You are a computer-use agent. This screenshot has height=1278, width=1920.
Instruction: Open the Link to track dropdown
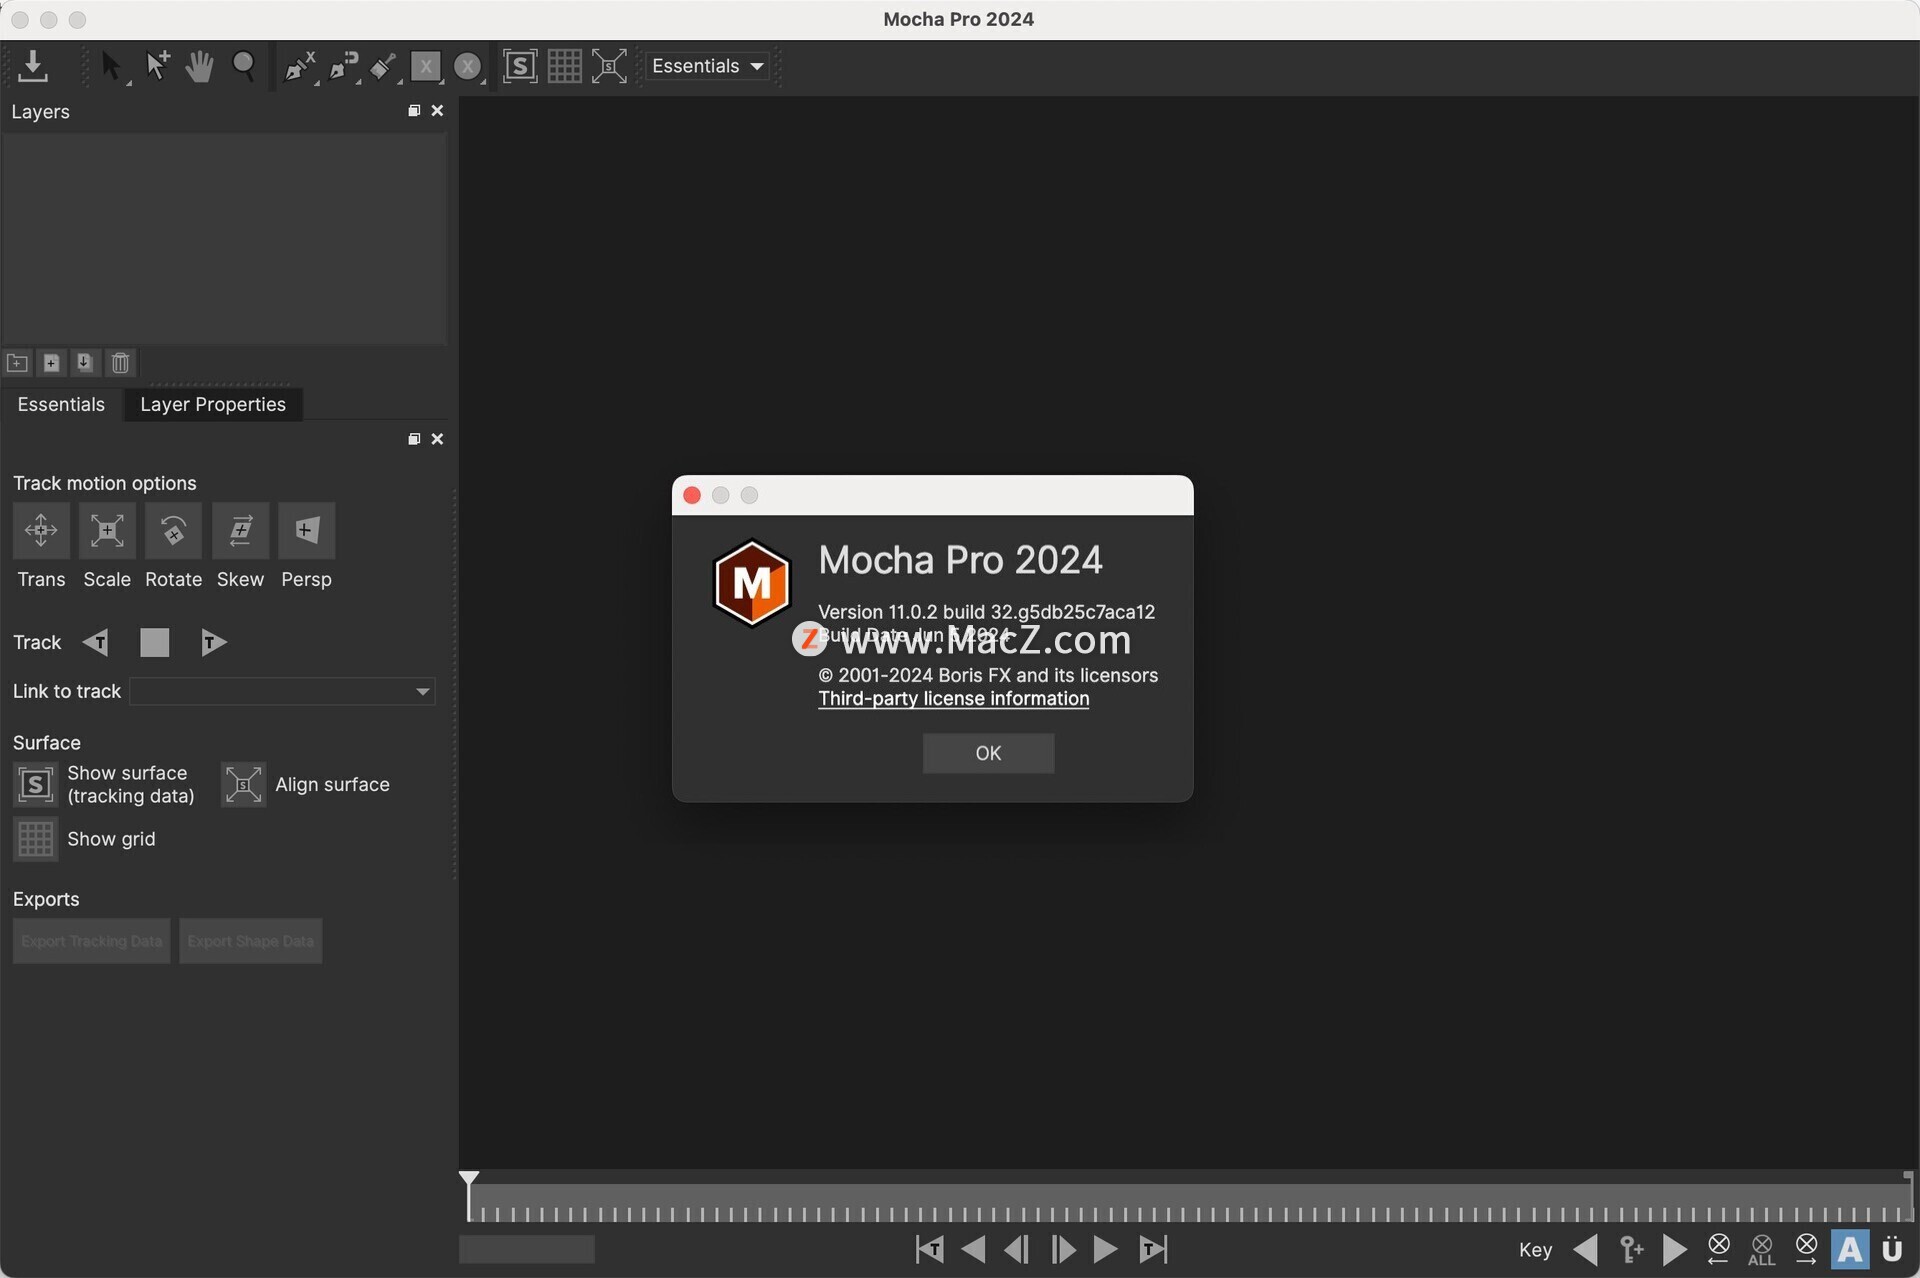pyautogui.click(x=282, y=692)
